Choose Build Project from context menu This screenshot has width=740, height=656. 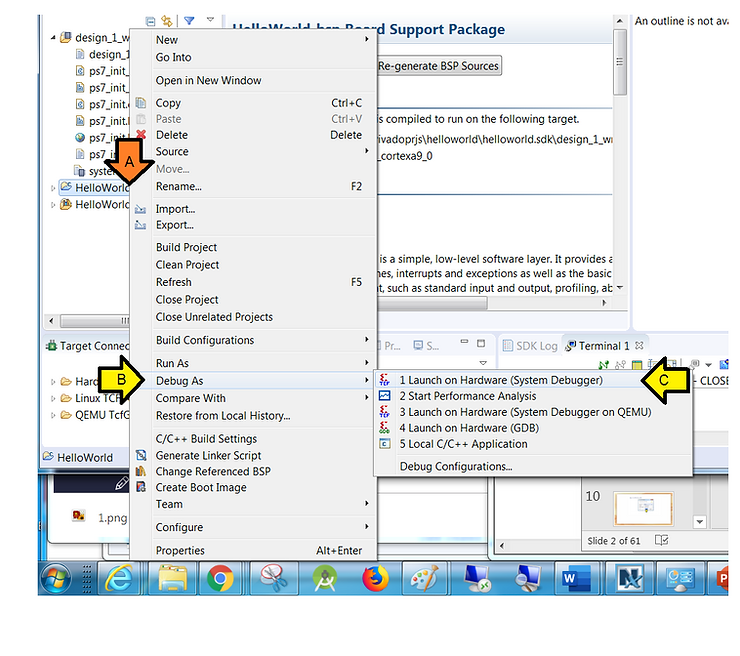point(186,247)
